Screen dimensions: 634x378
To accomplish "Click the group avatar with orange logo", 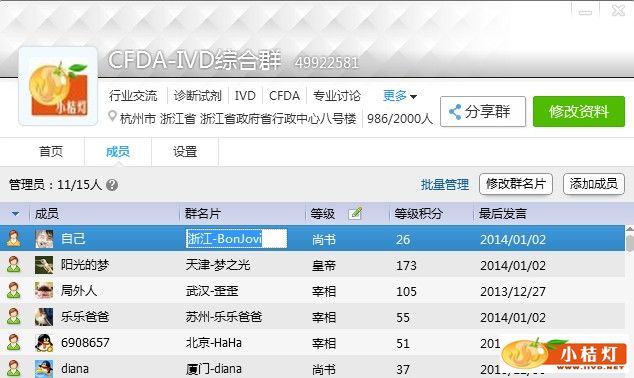I will coord(58,87).
